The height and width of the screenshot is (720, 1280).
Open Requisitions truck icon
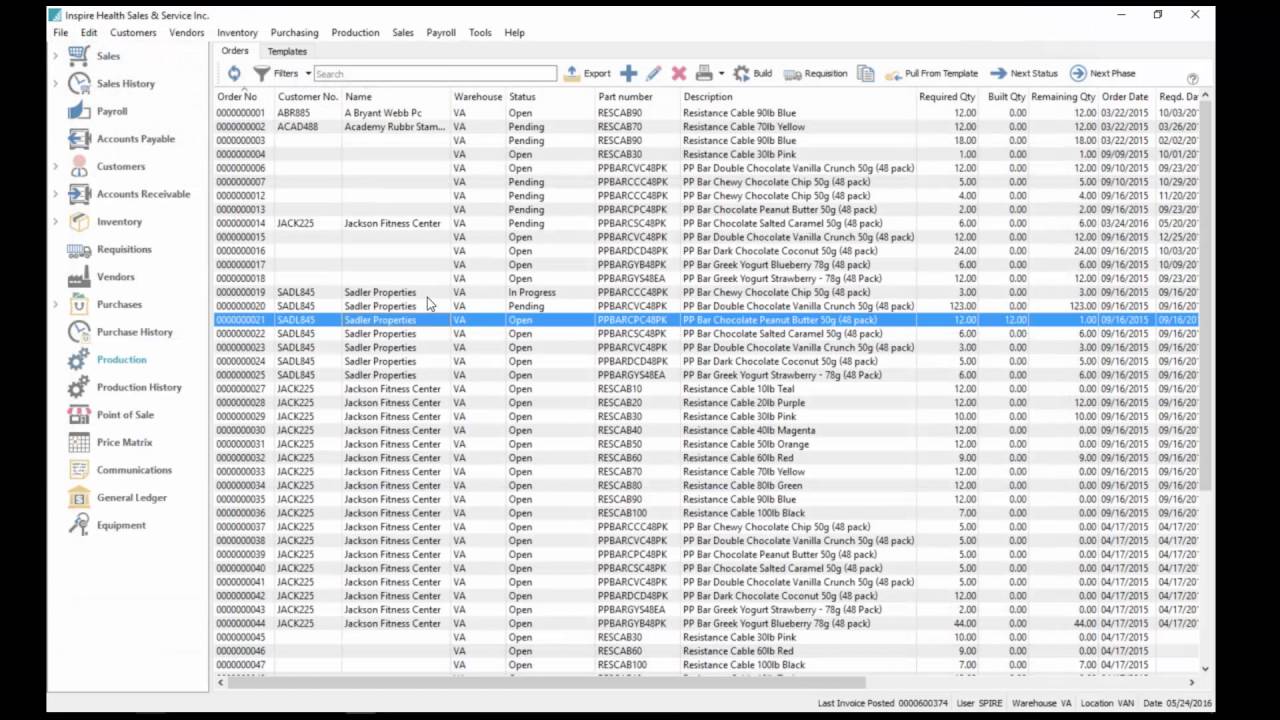click(x=79, y=249)
